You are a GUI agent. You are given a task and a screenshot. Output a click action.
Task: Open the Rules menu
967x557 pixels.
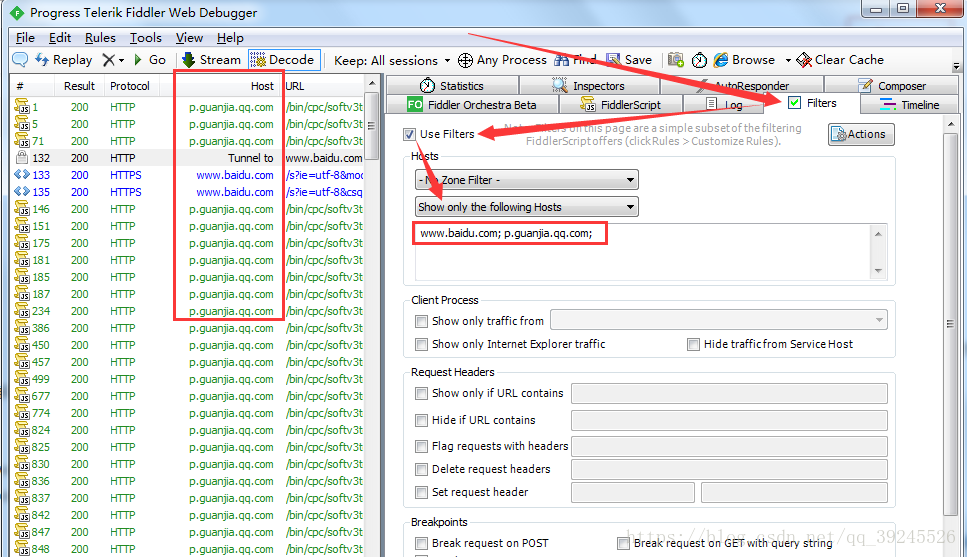click(x=100, y=38)
